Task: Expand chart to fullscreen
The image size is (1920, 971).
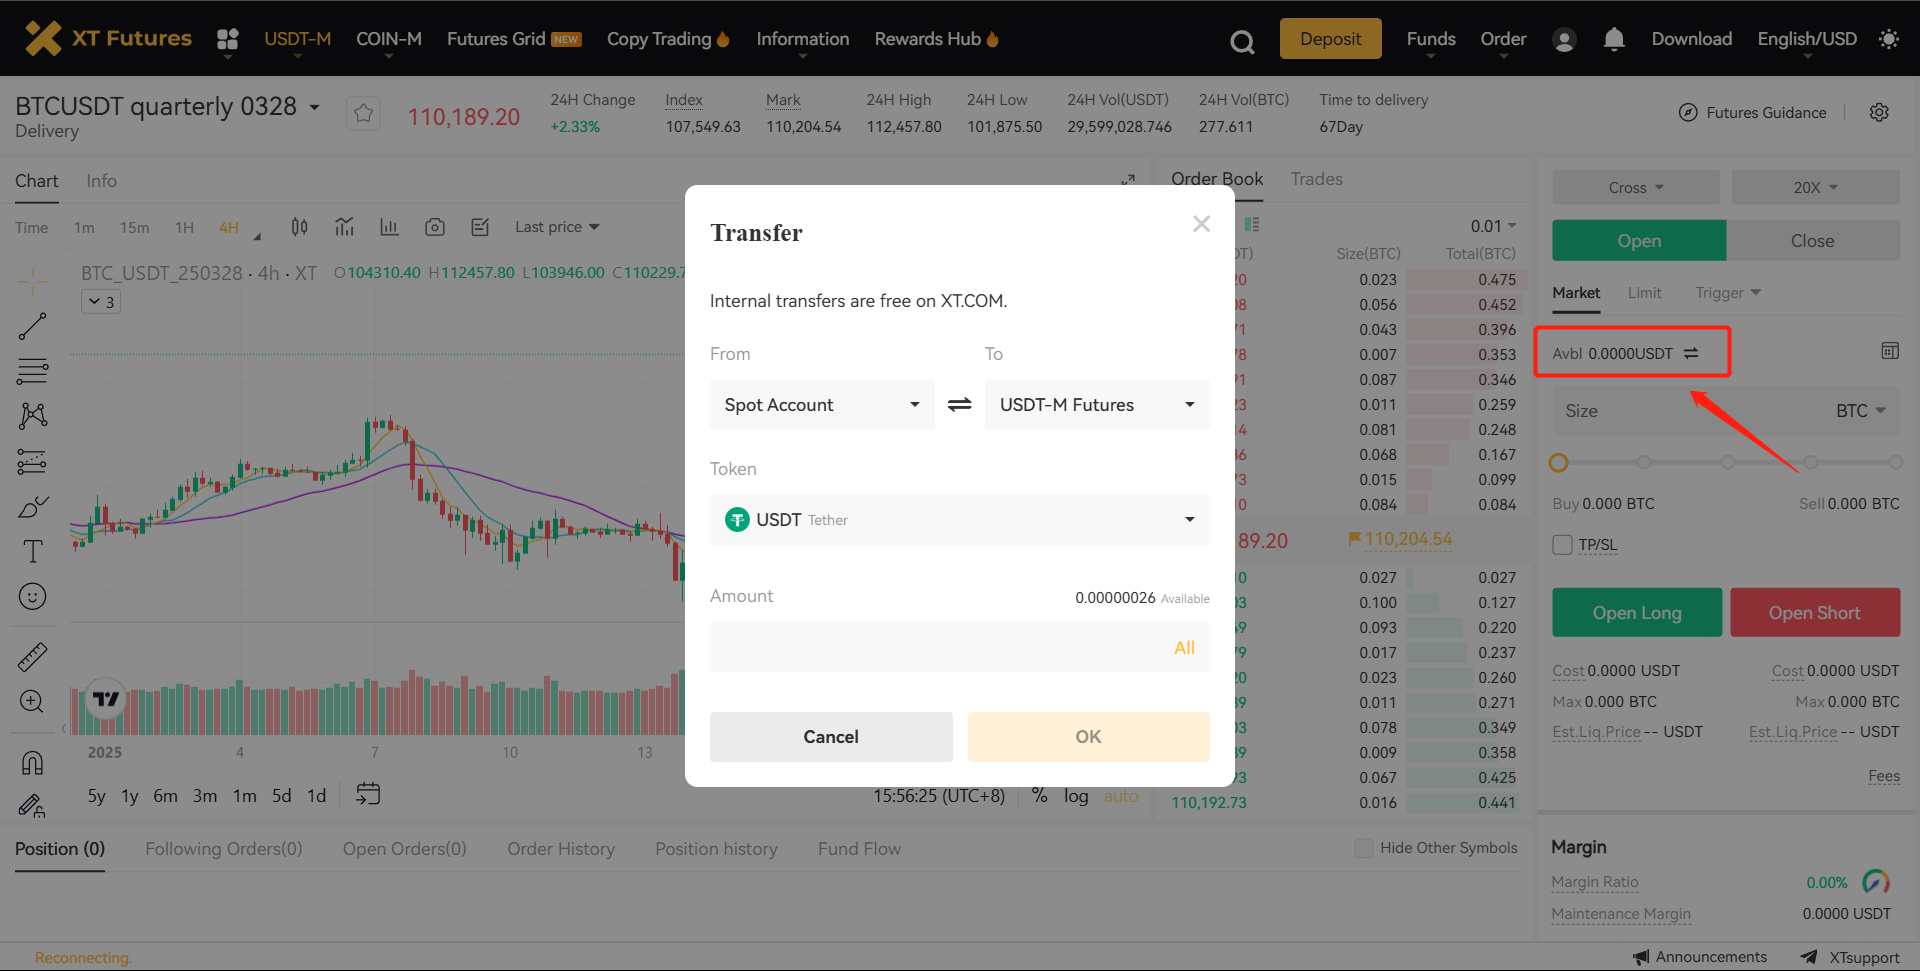Action: (1128, 180)
